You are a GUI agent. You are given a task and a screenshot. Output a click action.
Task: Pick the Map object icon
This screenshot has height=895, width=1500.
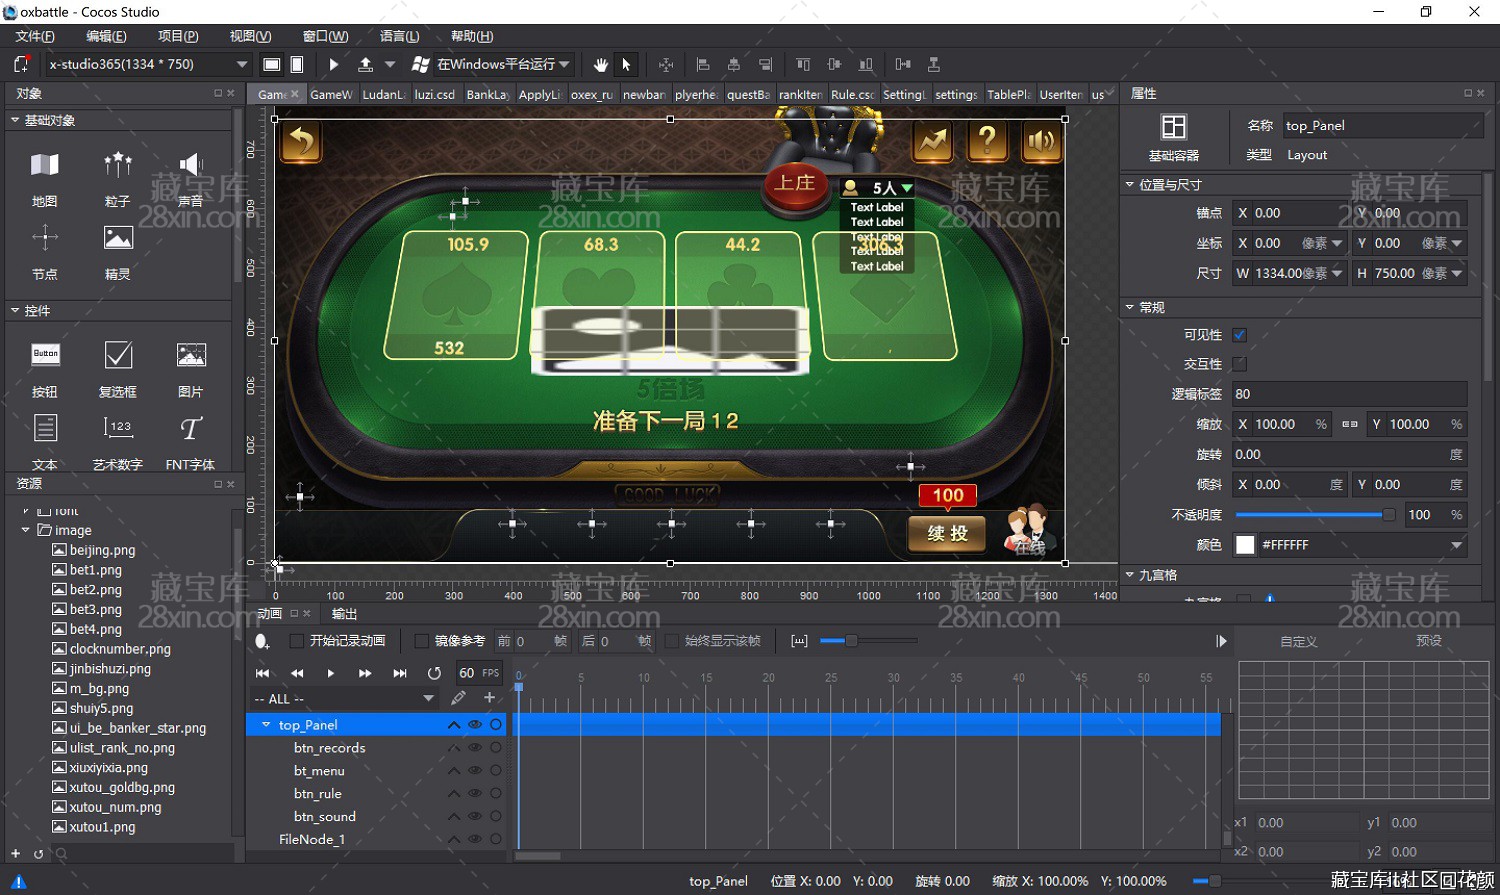point(45,165)
